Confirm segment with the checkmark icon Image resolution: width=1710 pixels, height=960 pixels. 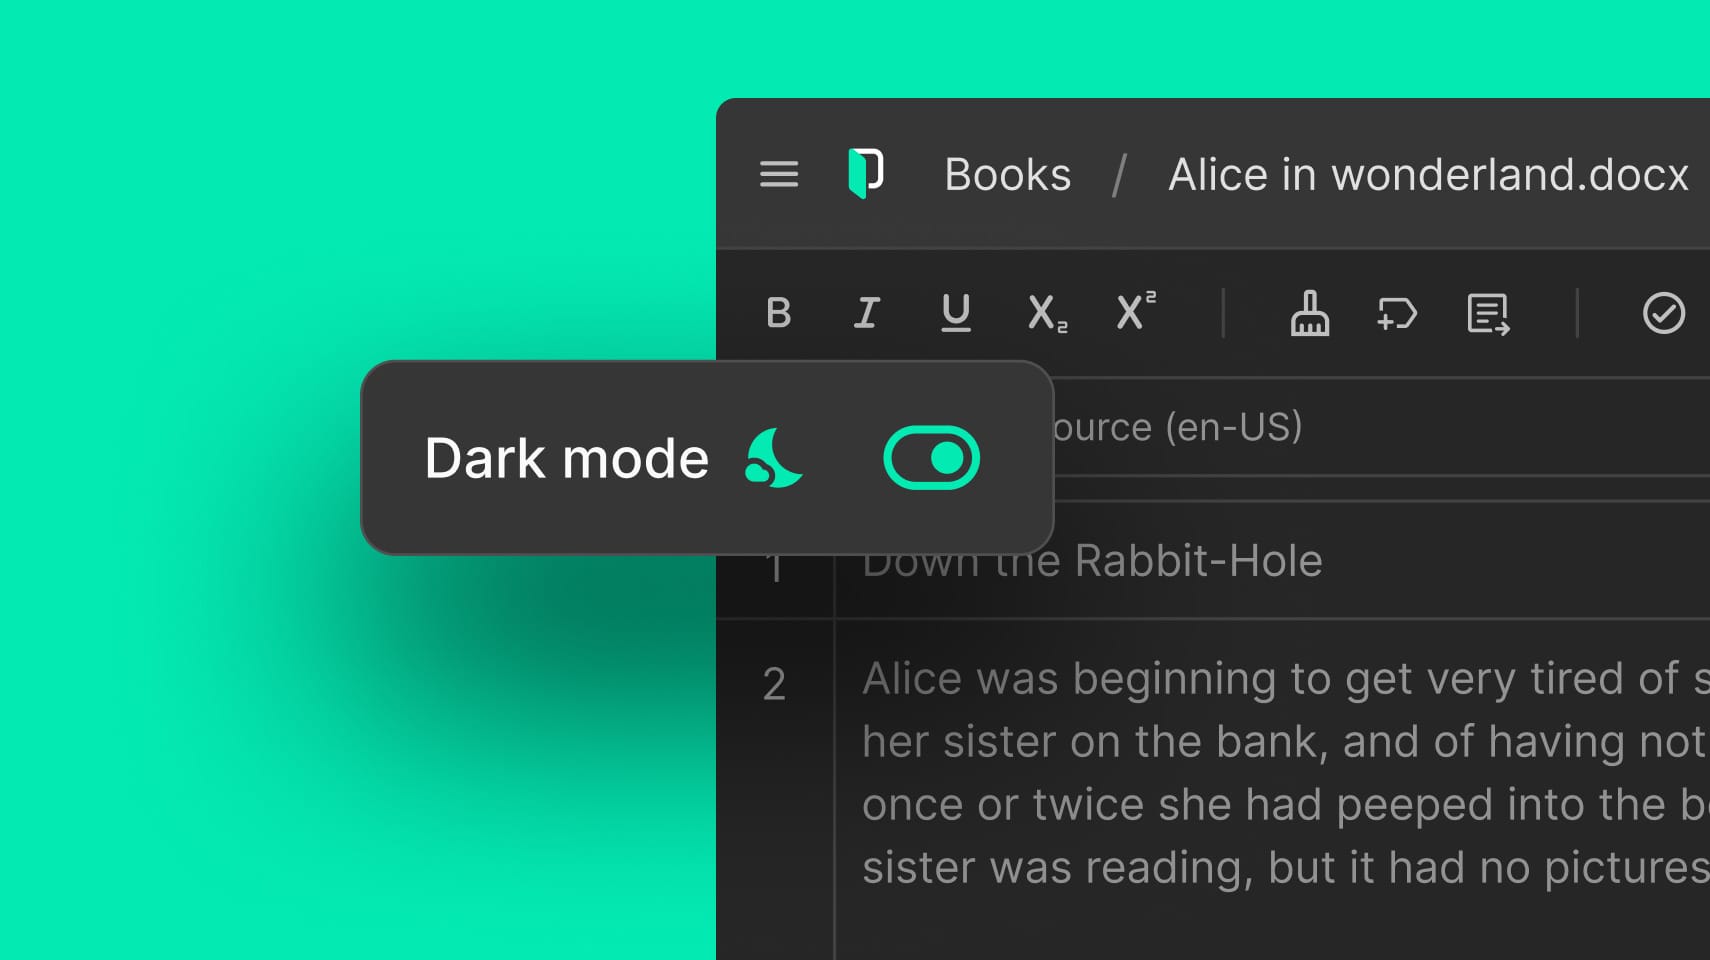point(1663,313)
